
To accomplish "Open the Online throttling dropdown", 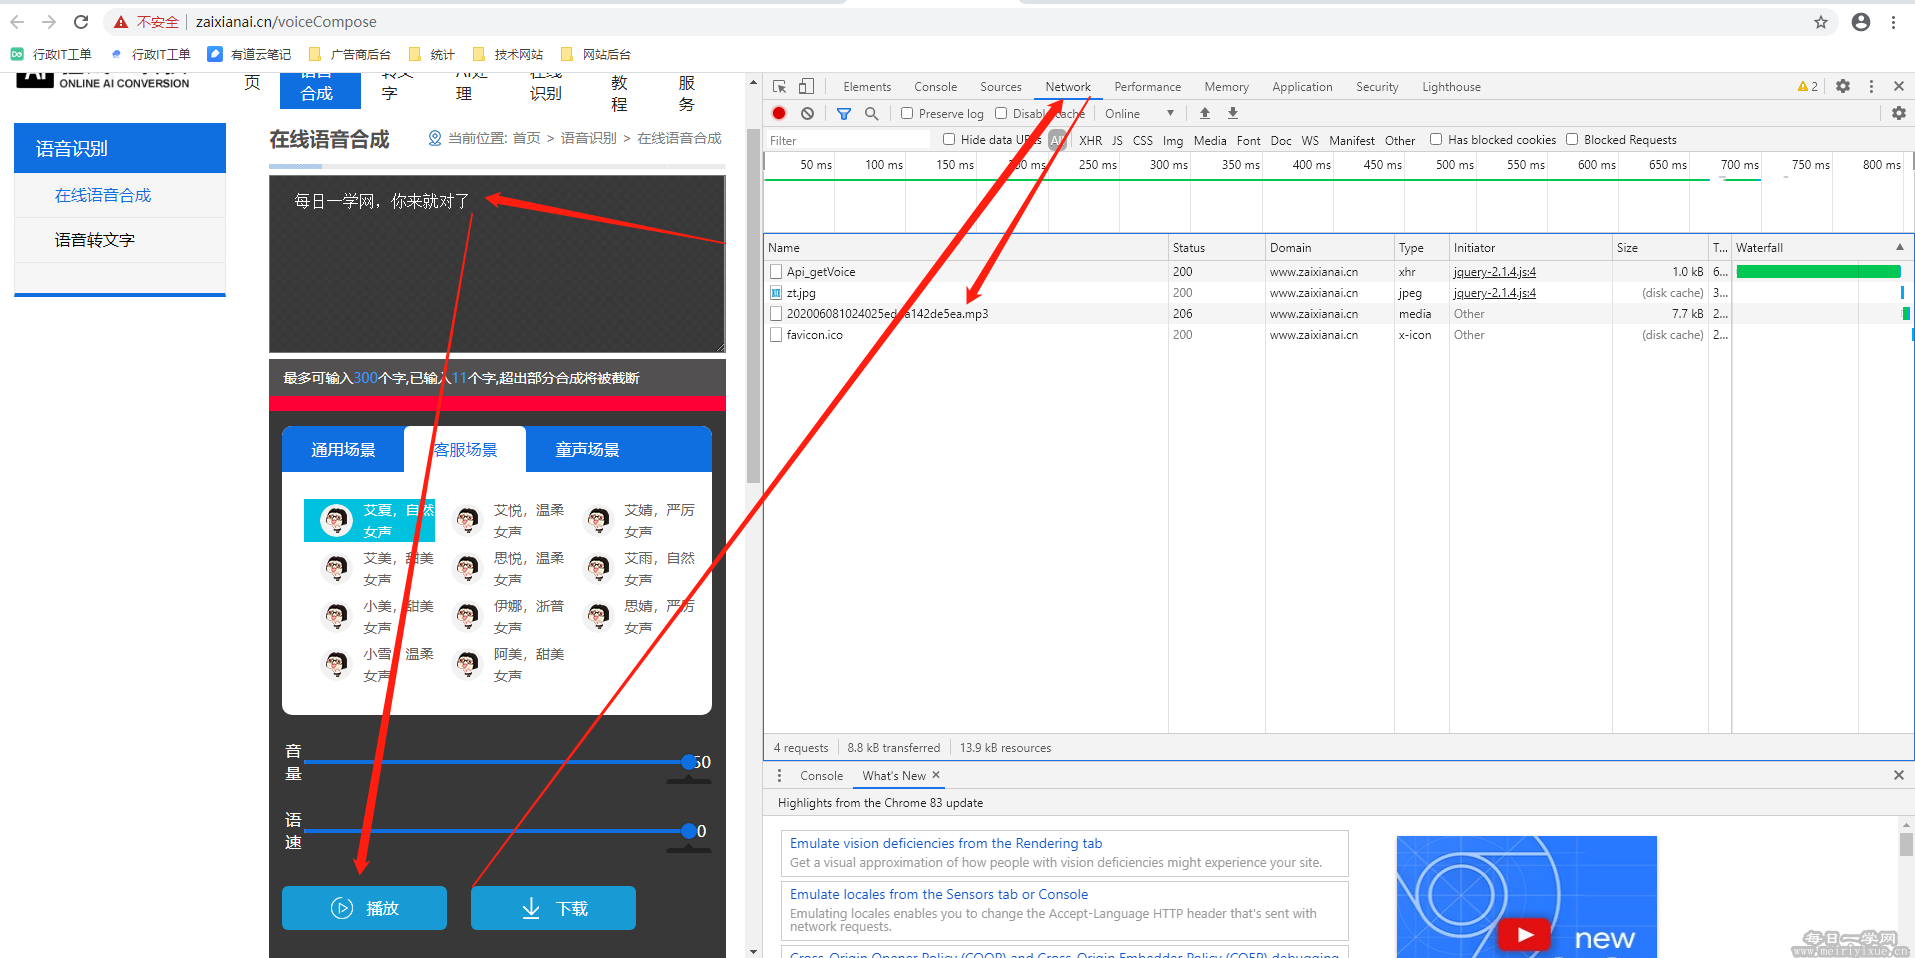I will point(1140,114).
